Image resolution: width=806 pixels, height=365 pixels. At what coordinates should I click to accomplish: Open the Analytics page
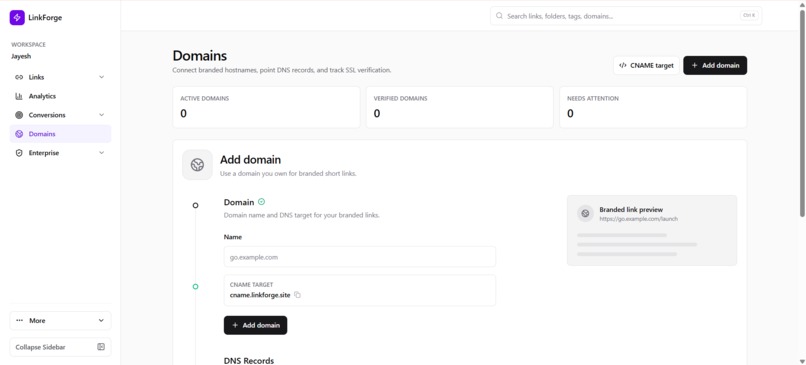tap(60, 96)
